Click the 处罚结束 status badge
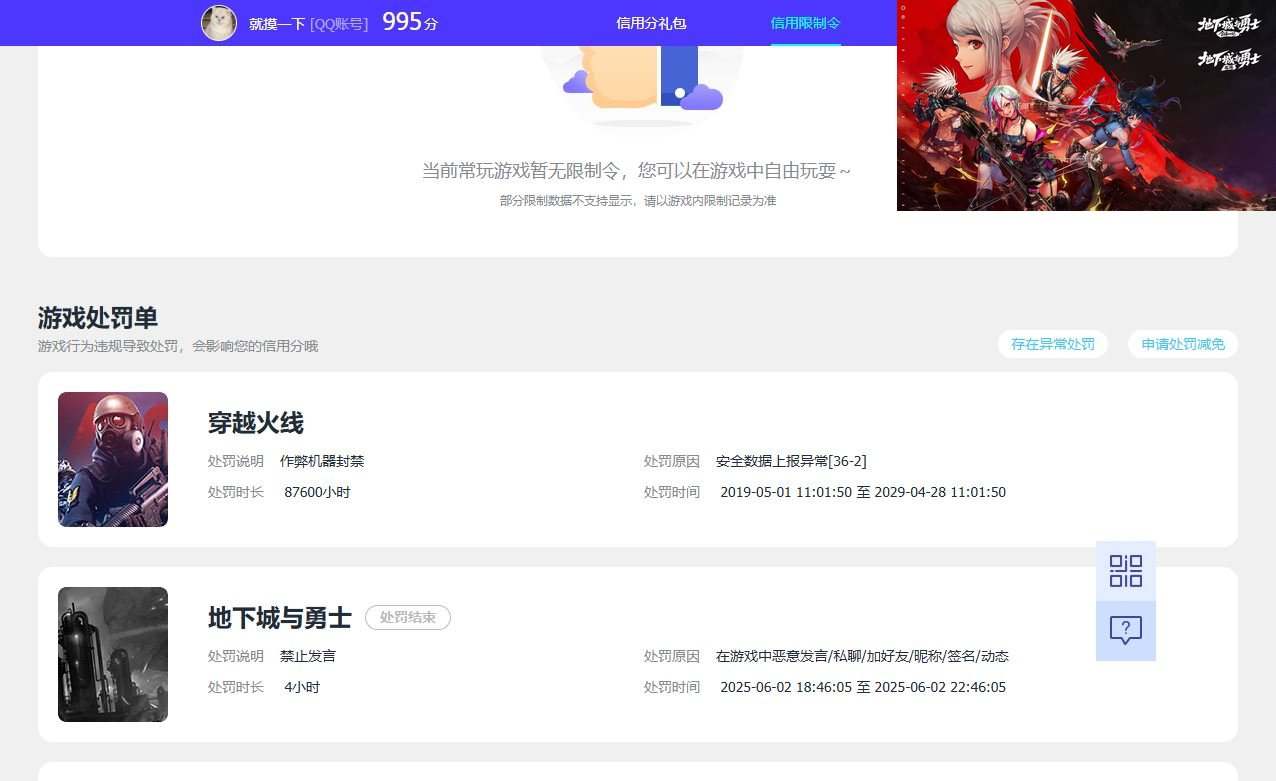Image resolution: width=1276 pixels, height=781 pixels. pyautogui.click(x=408, y=617)
